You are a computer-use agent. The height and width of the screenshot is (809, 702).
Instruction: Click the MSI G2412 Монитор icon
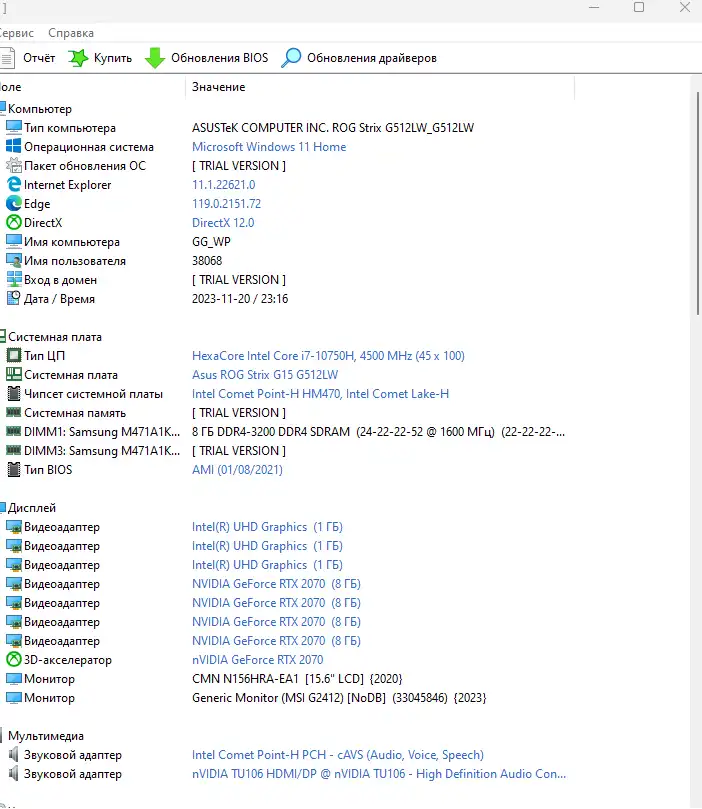click(x=13, y=698)
